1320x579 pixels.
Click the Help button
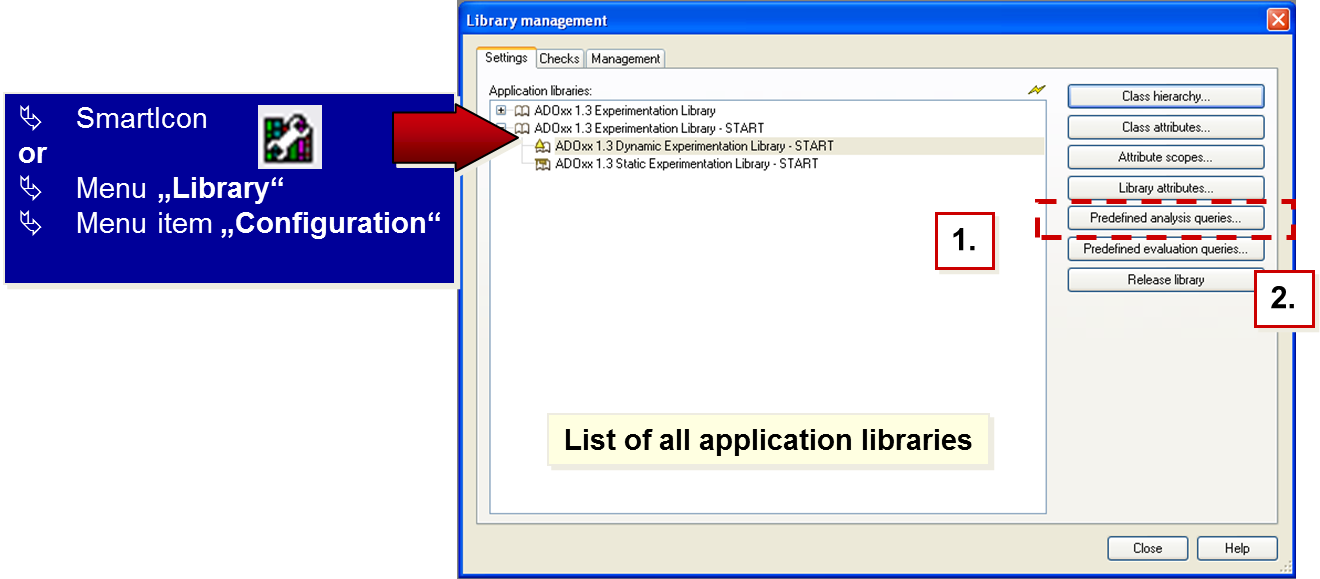point(1238,548)
